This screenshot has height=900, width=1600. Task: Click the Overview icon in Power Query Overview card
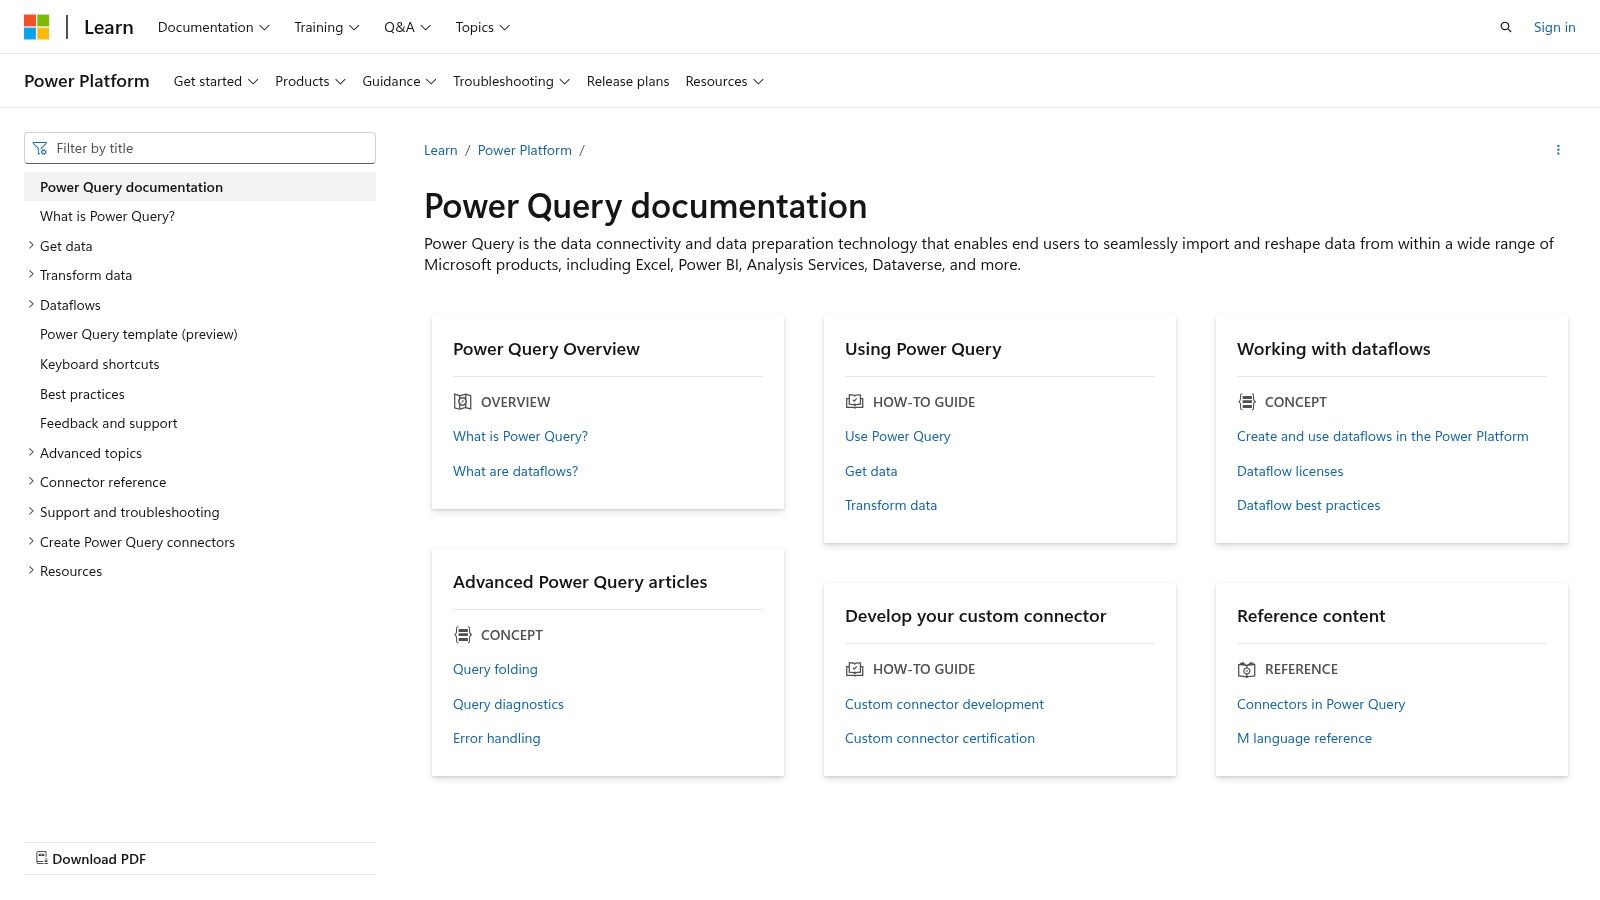[x=462, y=402]
